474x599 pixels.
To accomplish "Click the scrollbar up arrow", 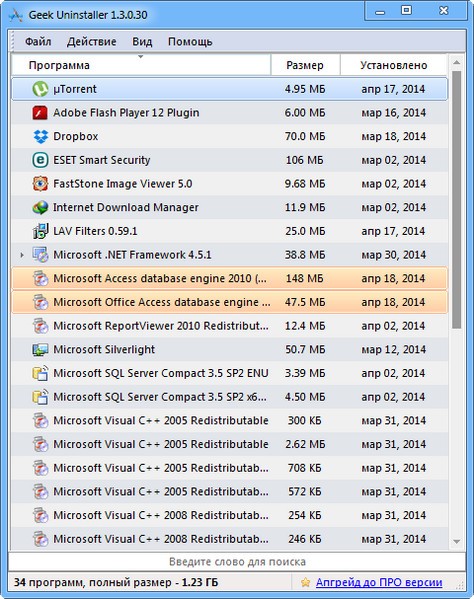I will point(456,62).
